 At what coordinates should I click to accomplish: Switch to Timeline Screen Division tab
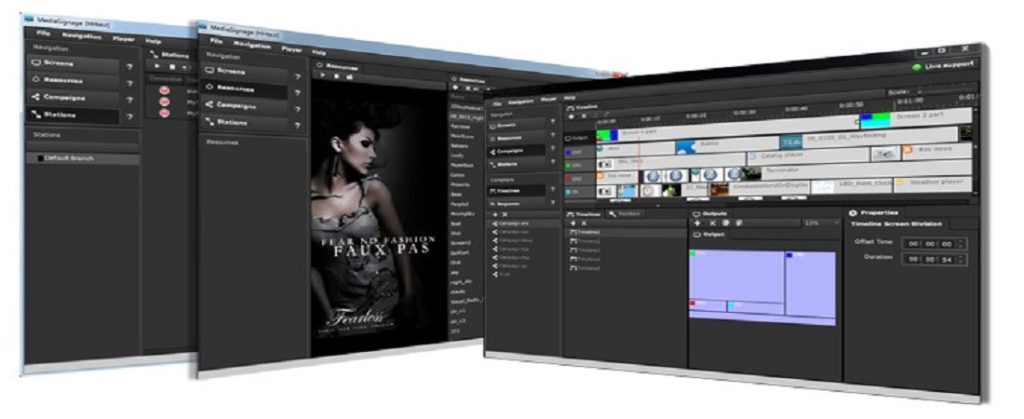tap(896, 224)
